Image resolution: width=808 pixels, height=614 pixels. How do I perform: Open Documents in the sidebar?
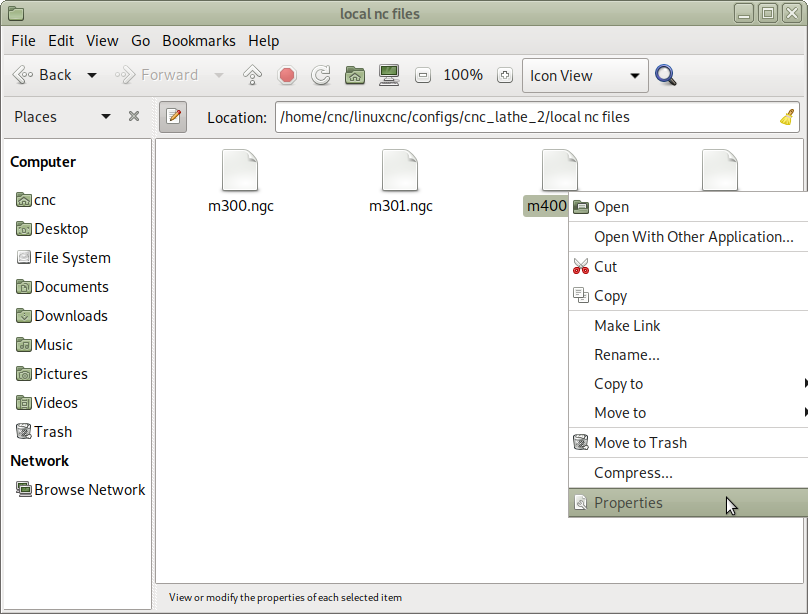(62, 287)
